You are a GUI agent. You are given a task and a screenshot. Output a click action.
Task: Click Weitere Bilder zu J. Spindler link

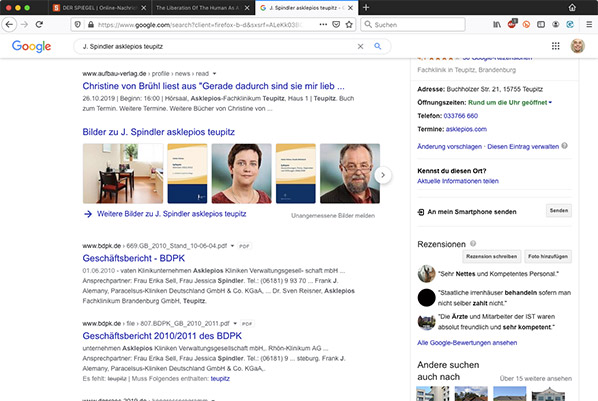tap(171, 214)
